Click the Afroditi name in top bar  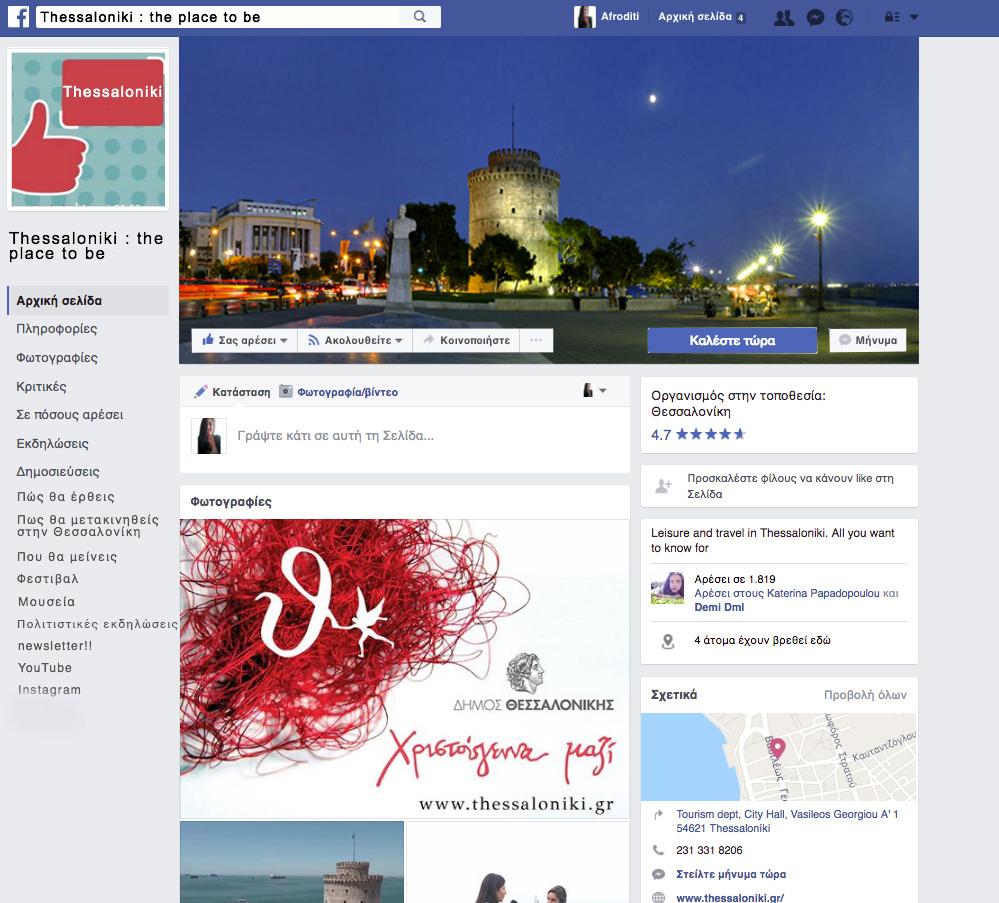coord(620,17)
